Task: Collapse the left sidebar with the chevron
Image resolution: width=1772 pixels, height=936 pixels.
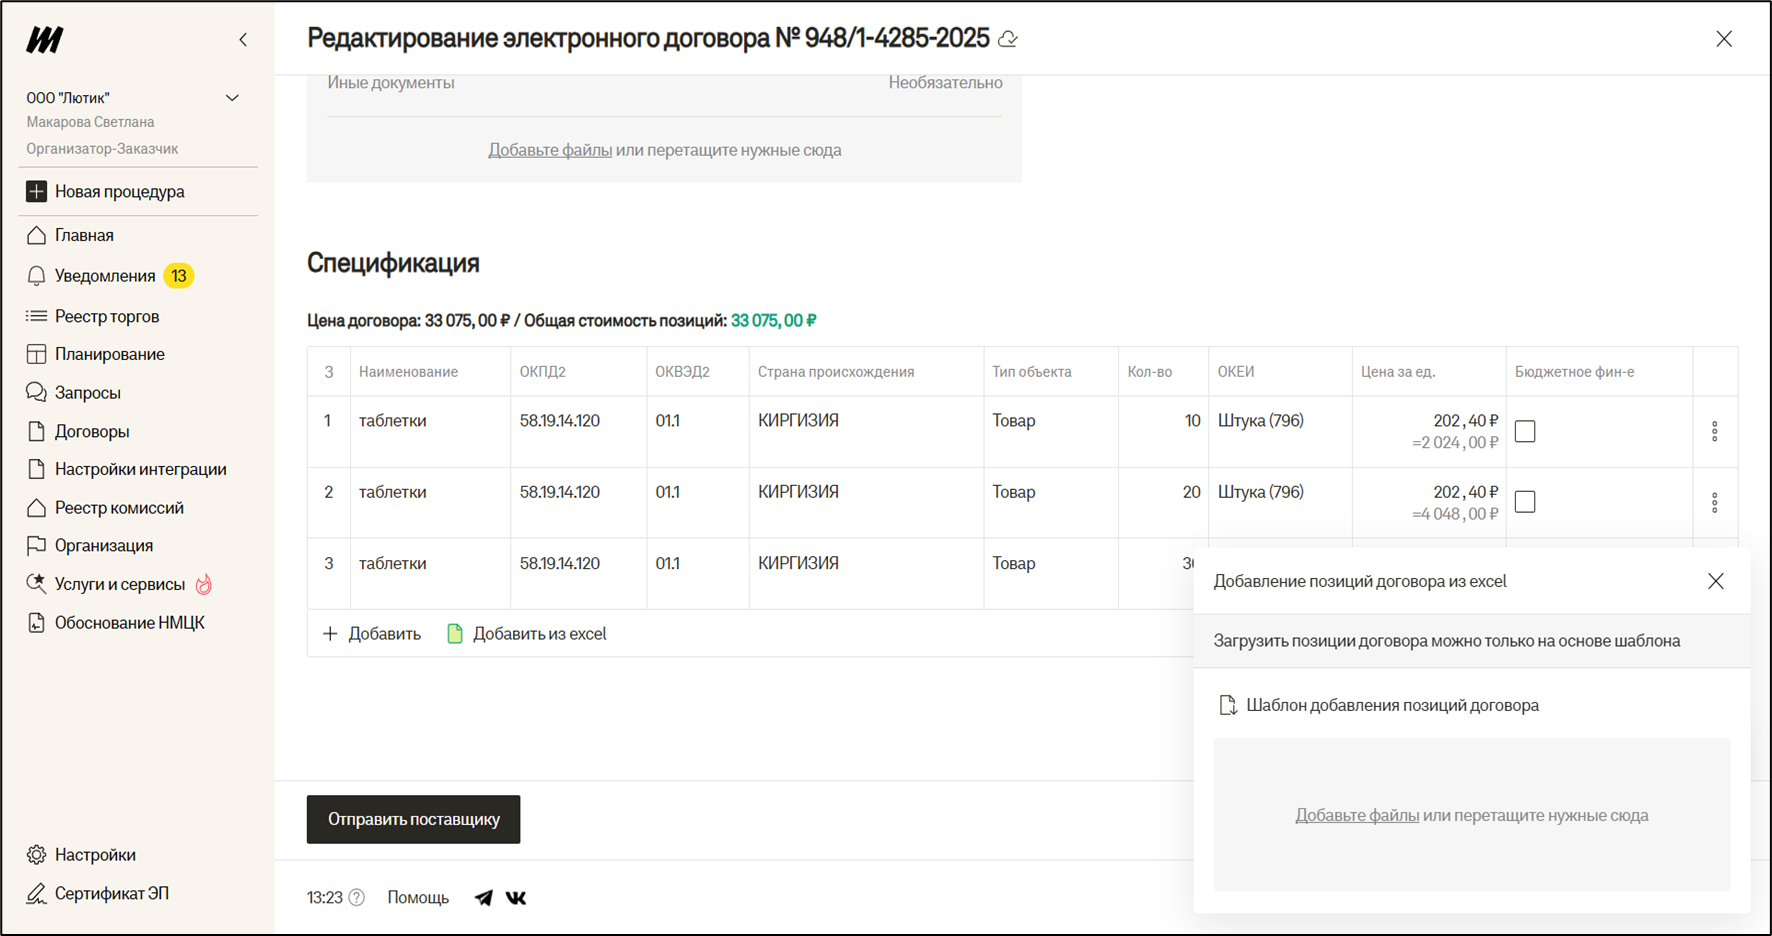Action: tap(243, 40)
